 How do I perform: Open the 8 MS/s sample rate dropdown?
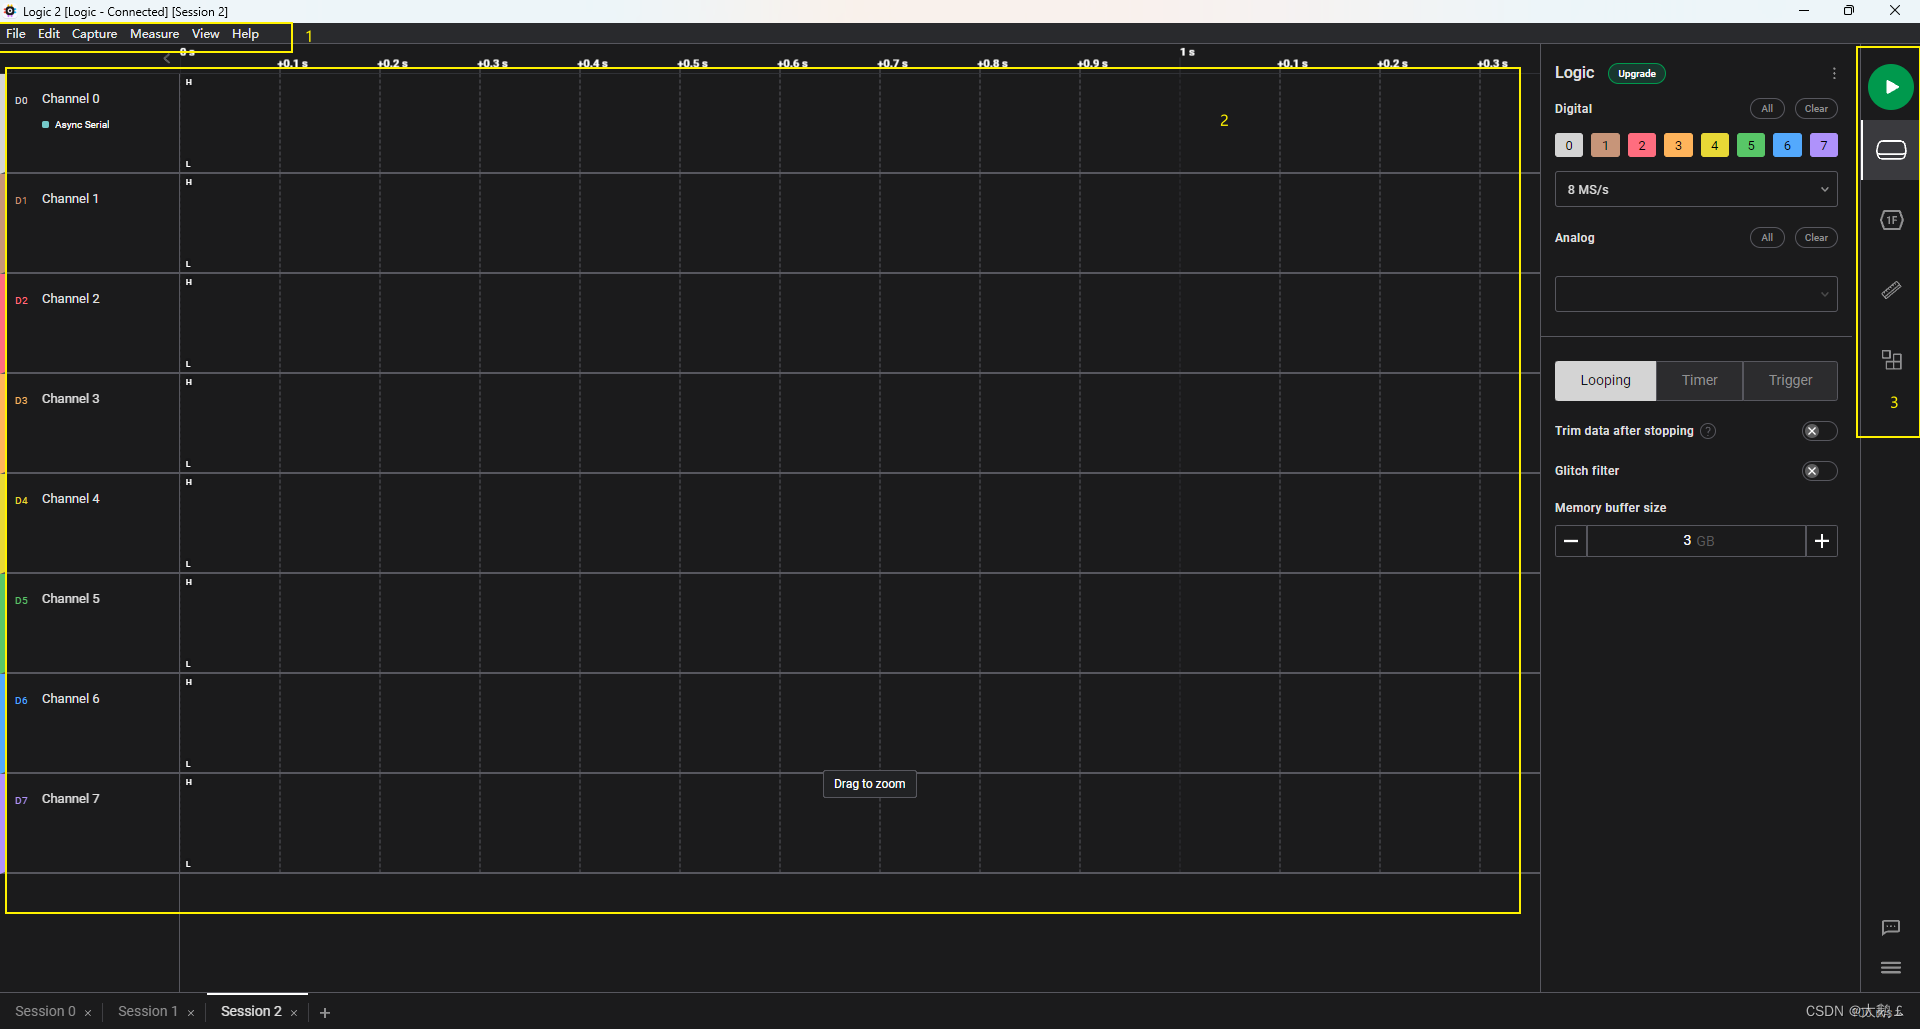tap(1696, 189)
